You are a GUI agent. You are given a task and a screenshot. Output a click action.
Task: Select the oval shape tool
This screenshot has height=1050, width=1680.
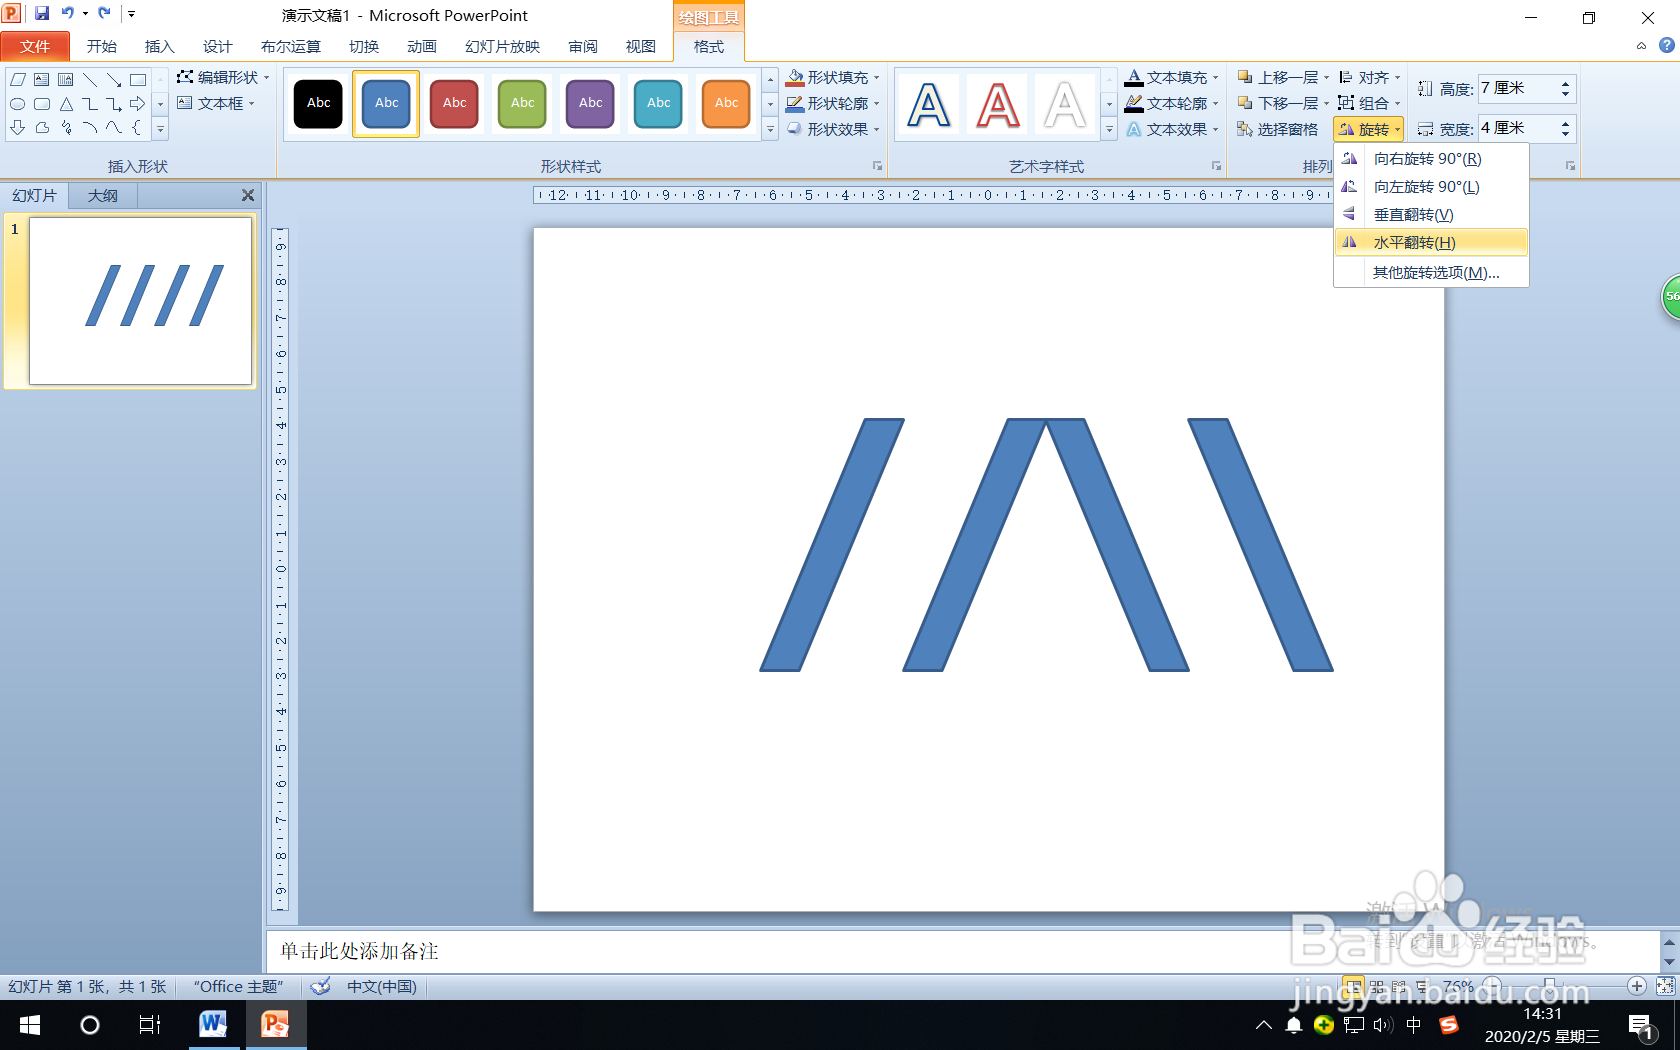[18, 104]
